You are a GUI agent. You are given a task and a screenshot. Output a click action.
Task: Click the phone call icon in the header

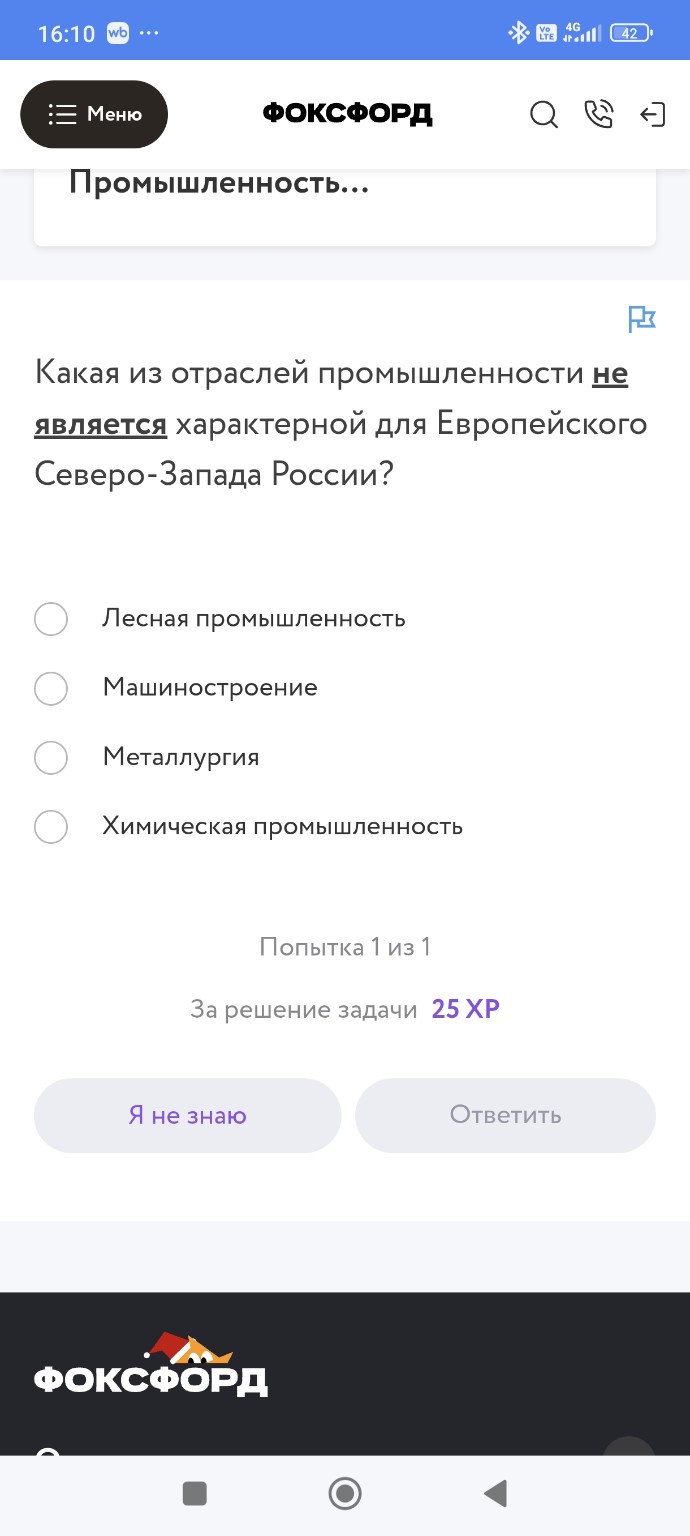click(599, 115)
